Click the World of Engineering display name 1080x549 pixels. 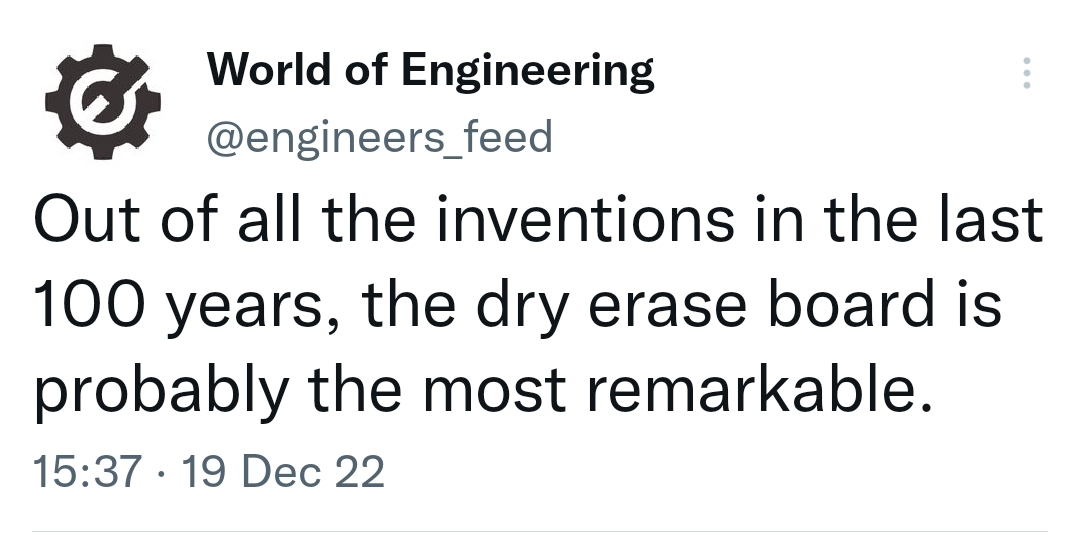coord(430,71)
